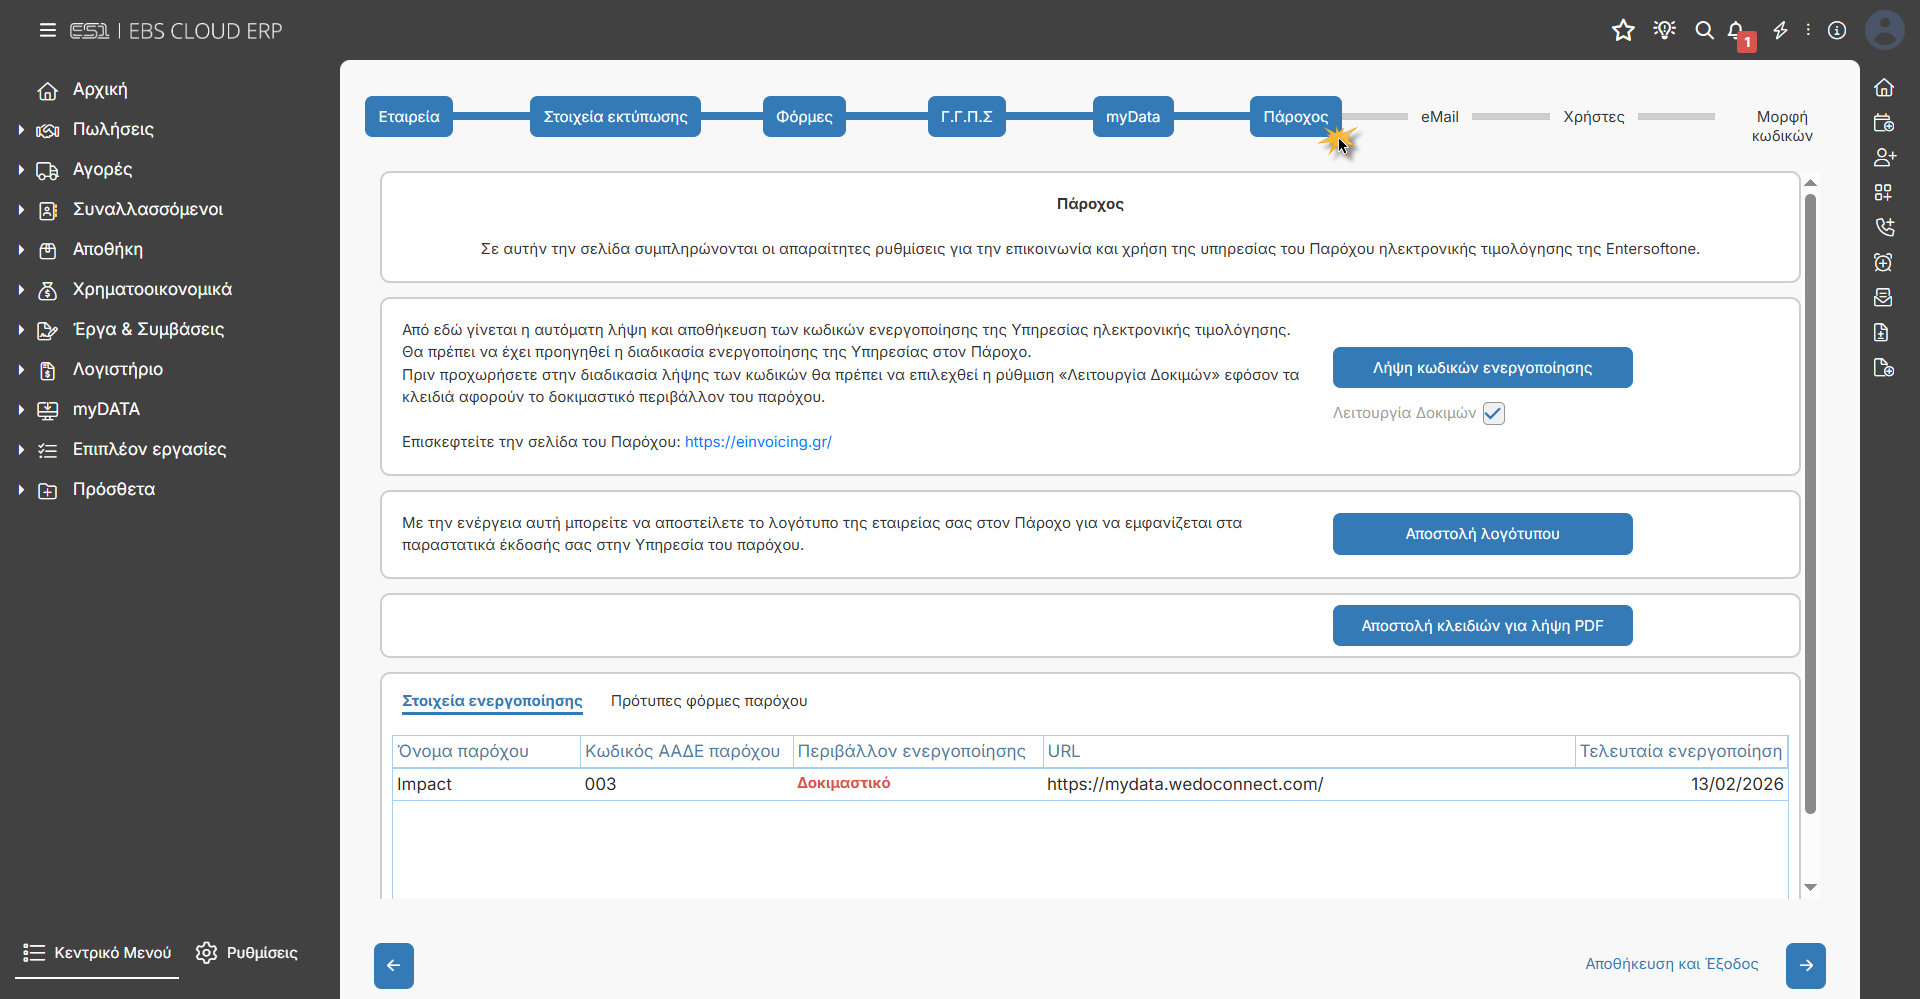Click the add person icon
This screenshot has width=1920, height=999.
point(1884,157)
